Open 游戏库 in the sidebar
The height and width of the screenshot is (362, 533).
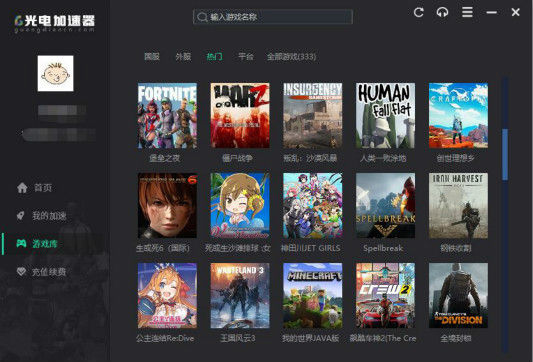tap(45, 244)
